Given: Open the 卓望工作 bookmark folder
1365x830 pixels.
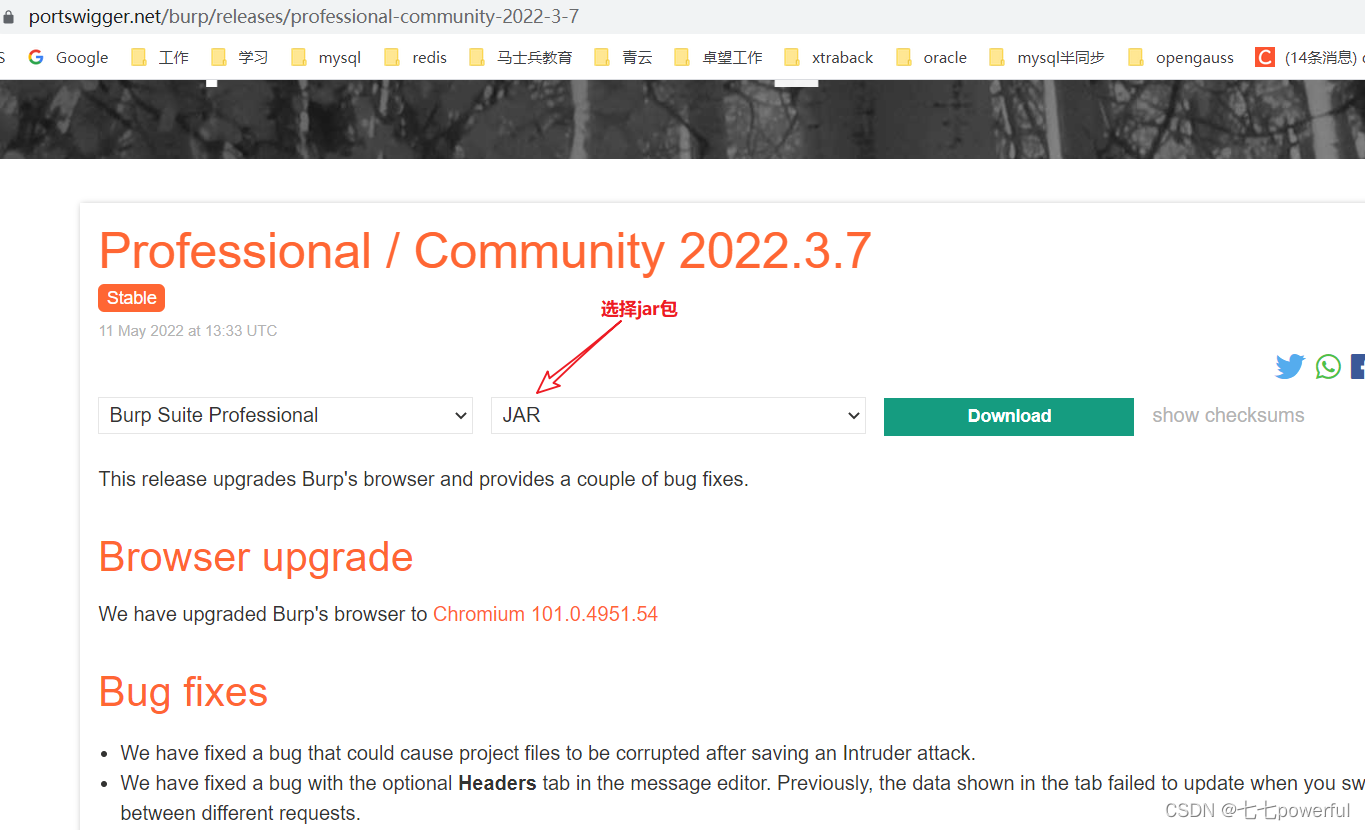Looking at the screenshot, I should (719, 57).
